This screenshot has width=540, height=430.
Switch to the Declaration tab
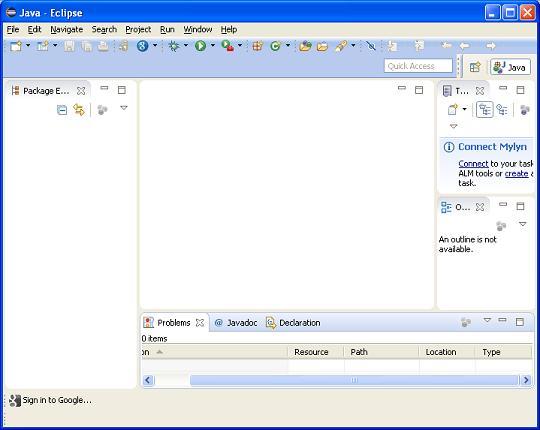(293, 323)
